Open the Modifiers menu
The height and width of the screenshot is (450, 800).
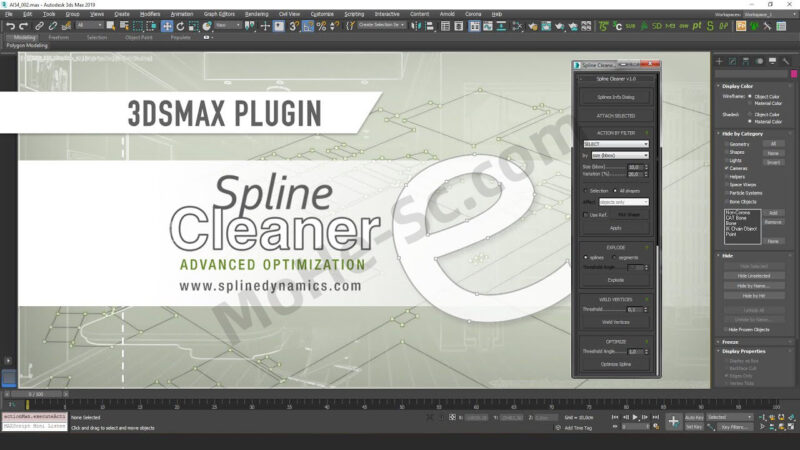pyautogui.click(x=150, y=14)
